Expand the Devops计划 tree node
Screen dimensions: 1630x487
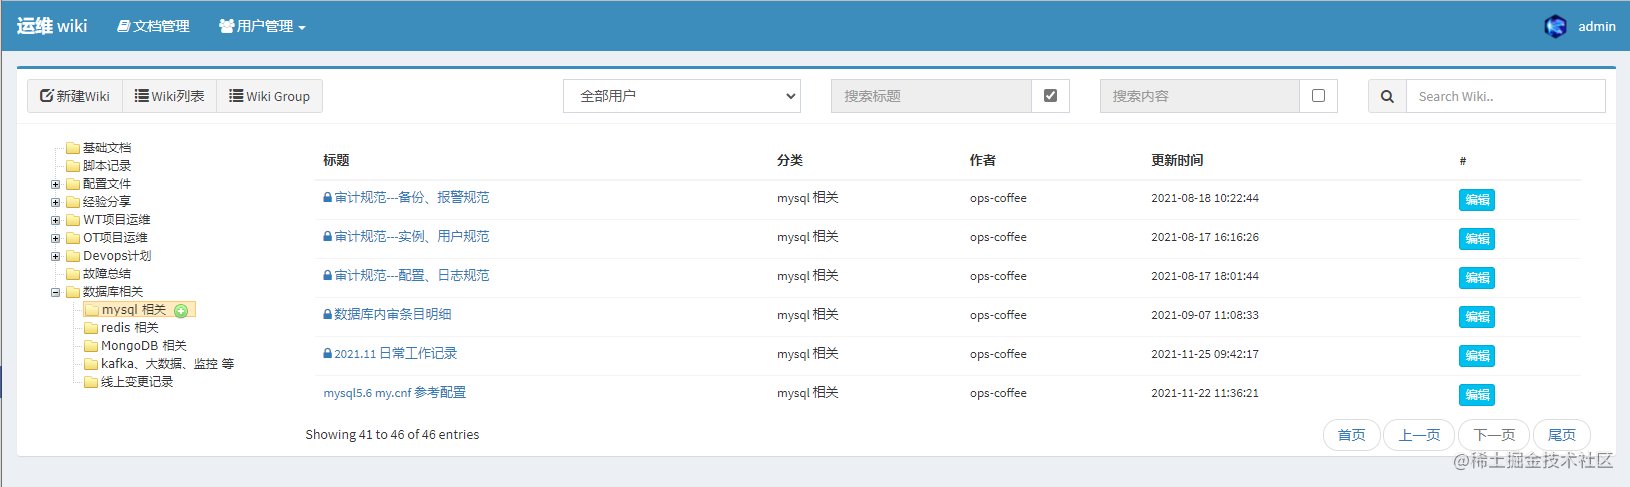(x=56, y=256)
